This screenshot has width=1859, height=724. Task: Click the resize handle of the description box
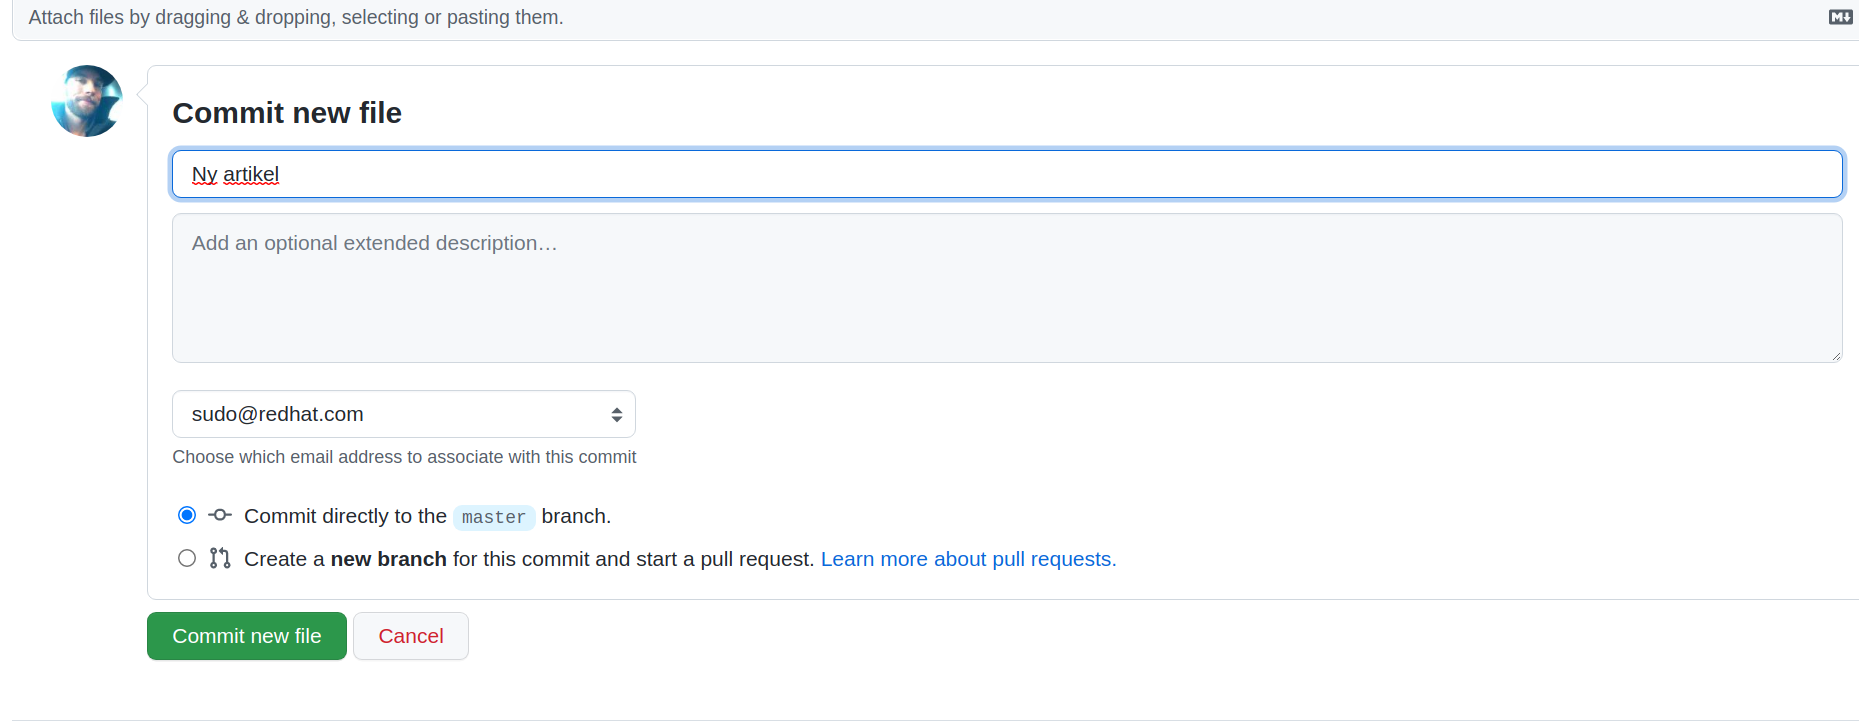1836,356
